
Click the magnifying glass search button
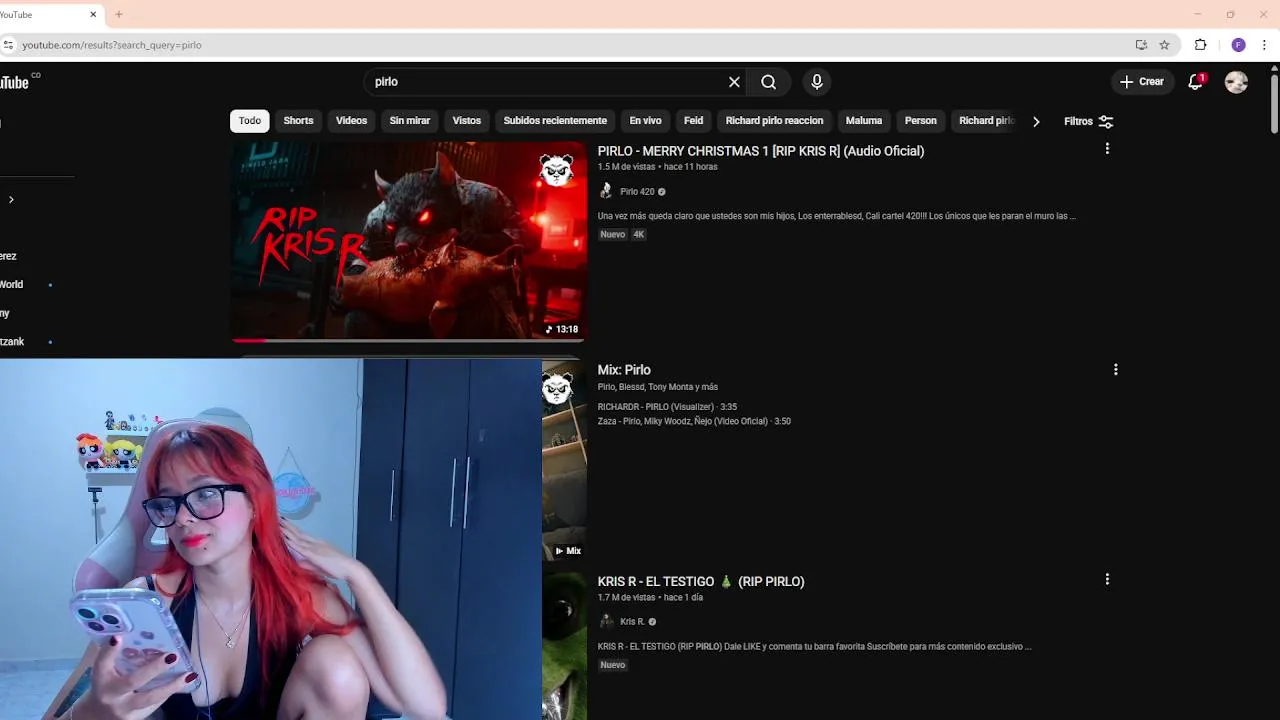point(768,82)
